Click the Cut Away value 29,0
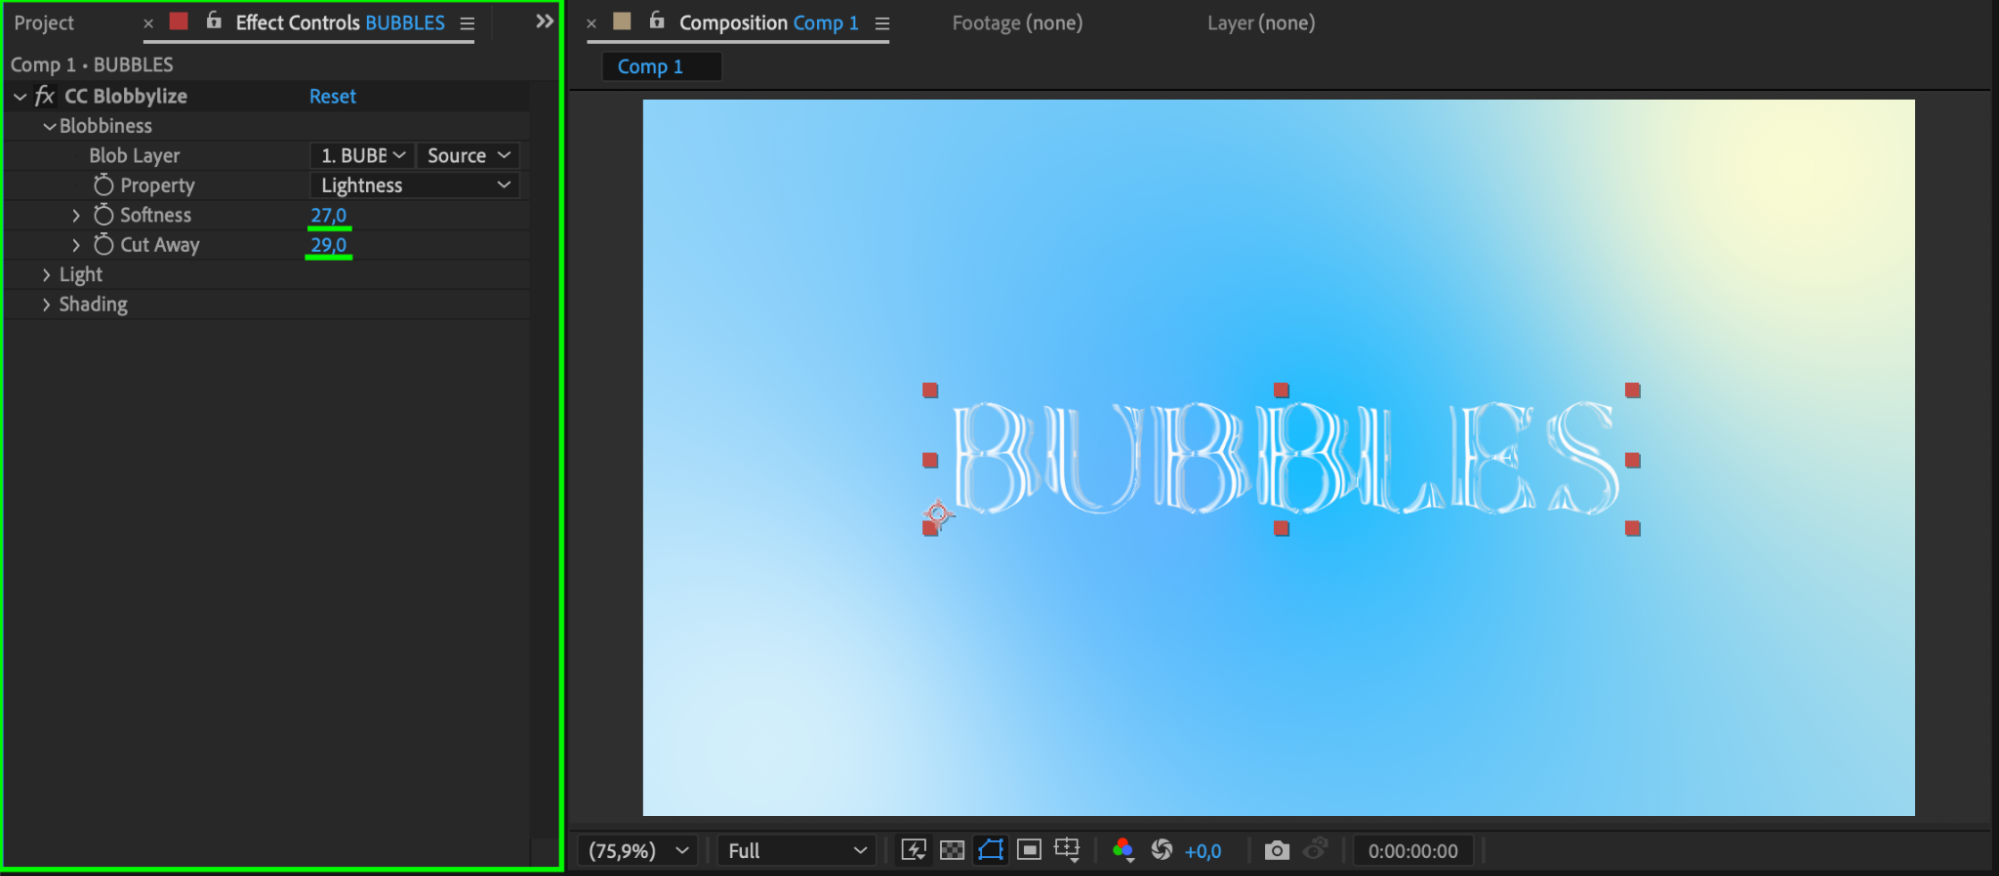Screen dimensions: 1999x876 tap(328, 246)
